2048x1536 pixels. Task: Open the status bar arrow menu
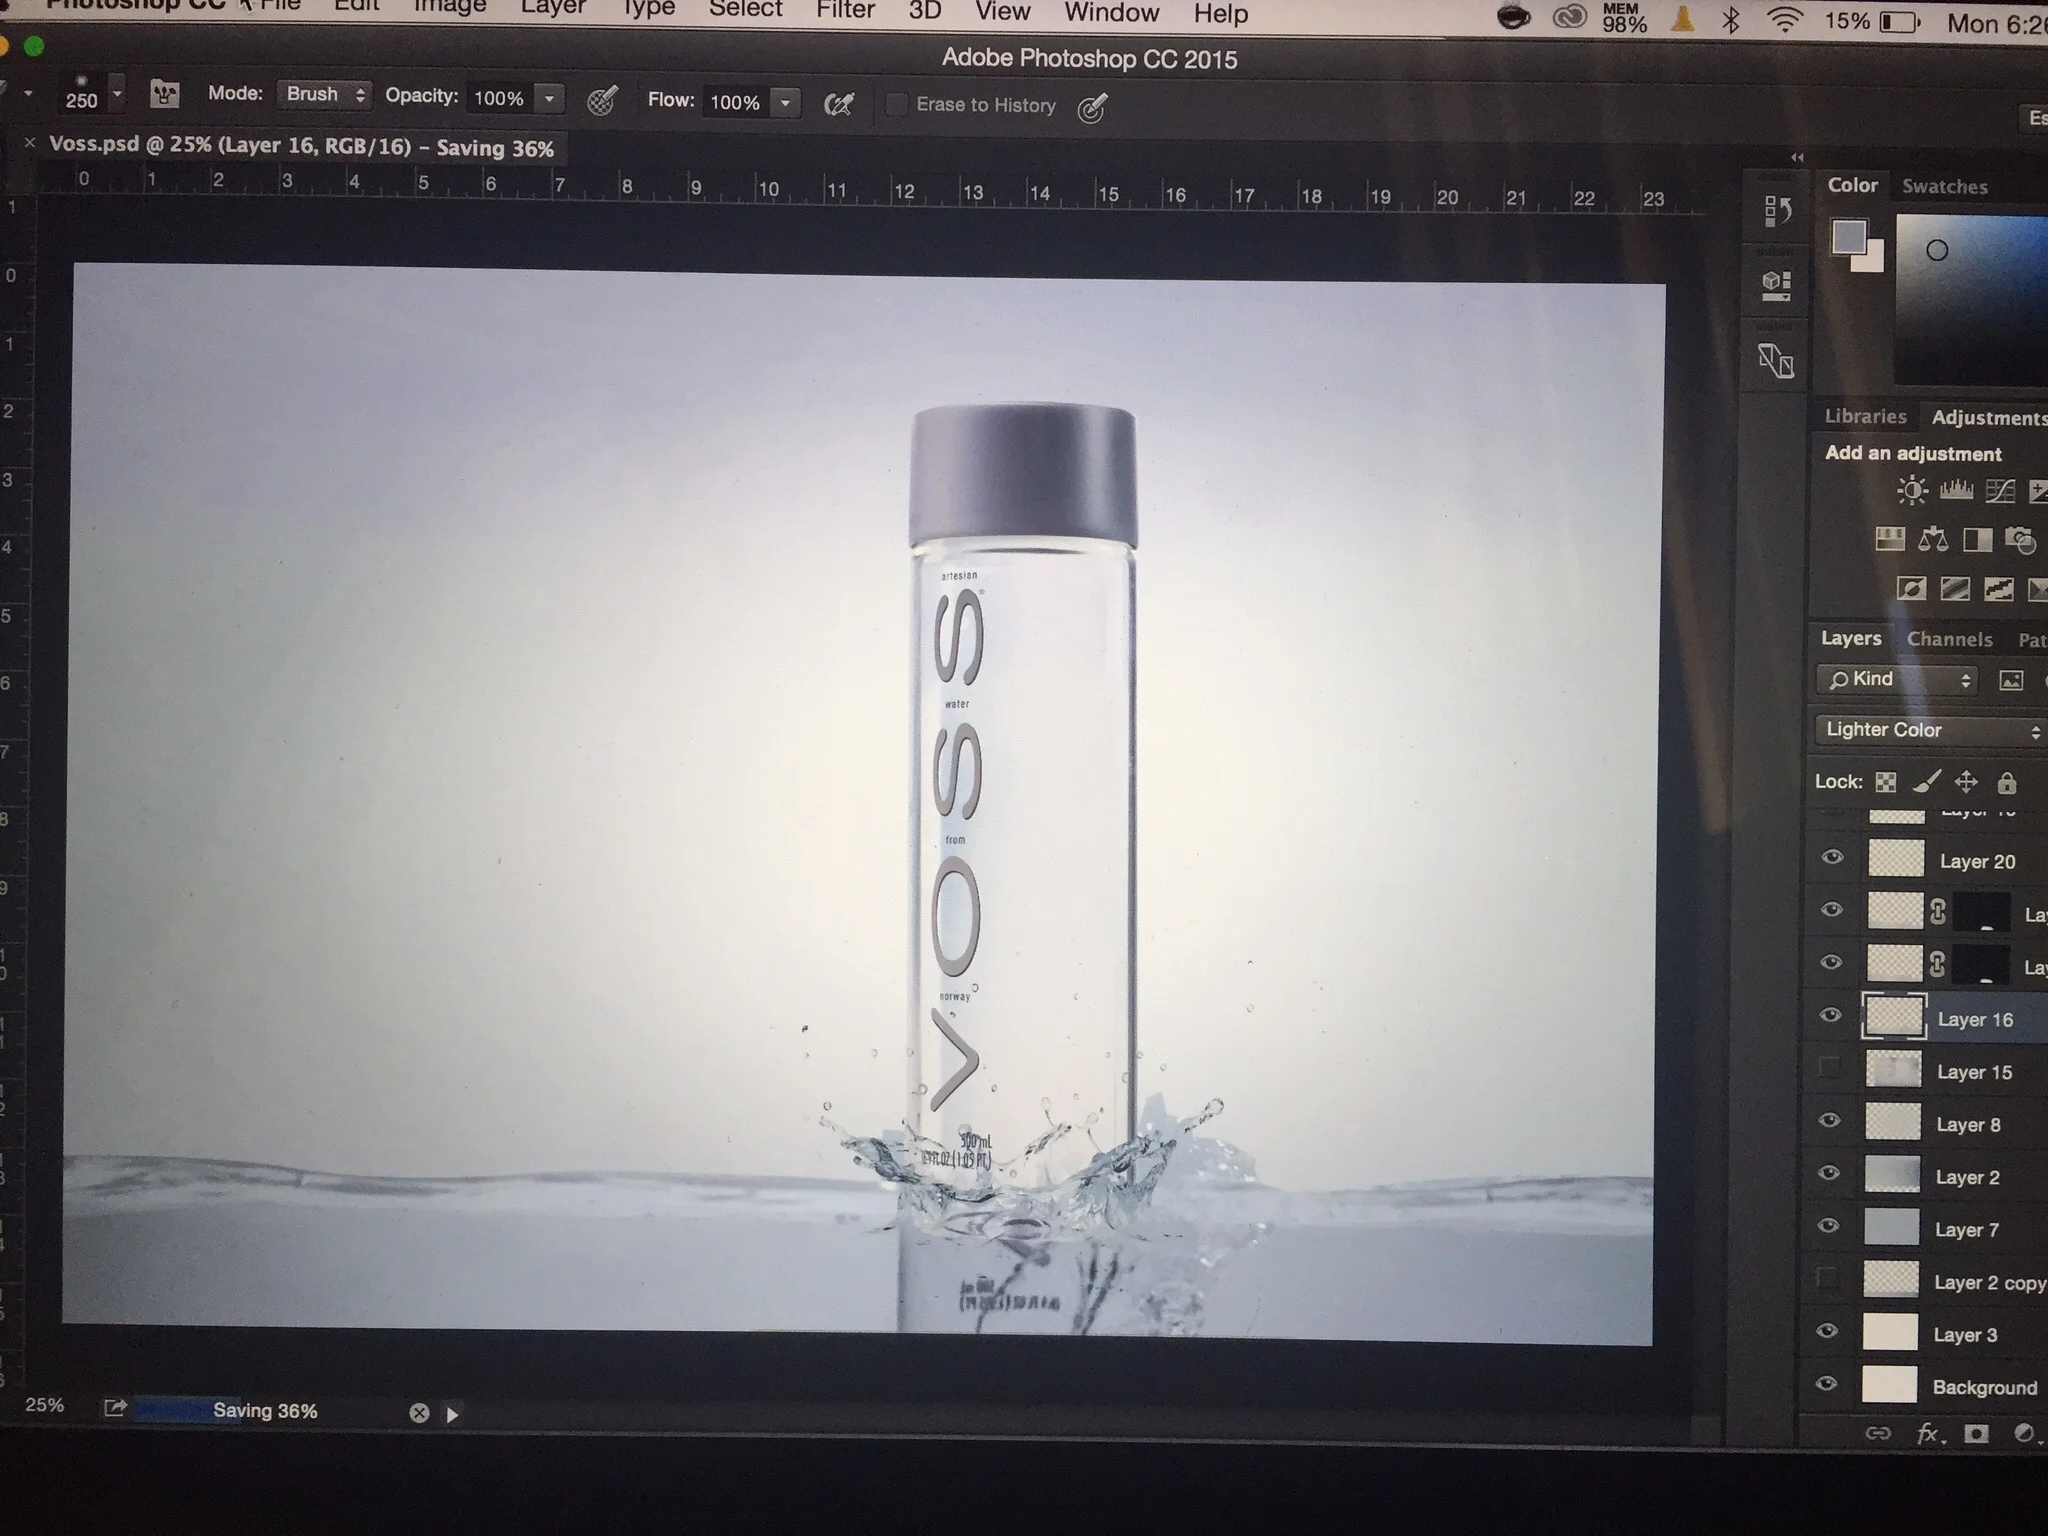(452, 1414)
